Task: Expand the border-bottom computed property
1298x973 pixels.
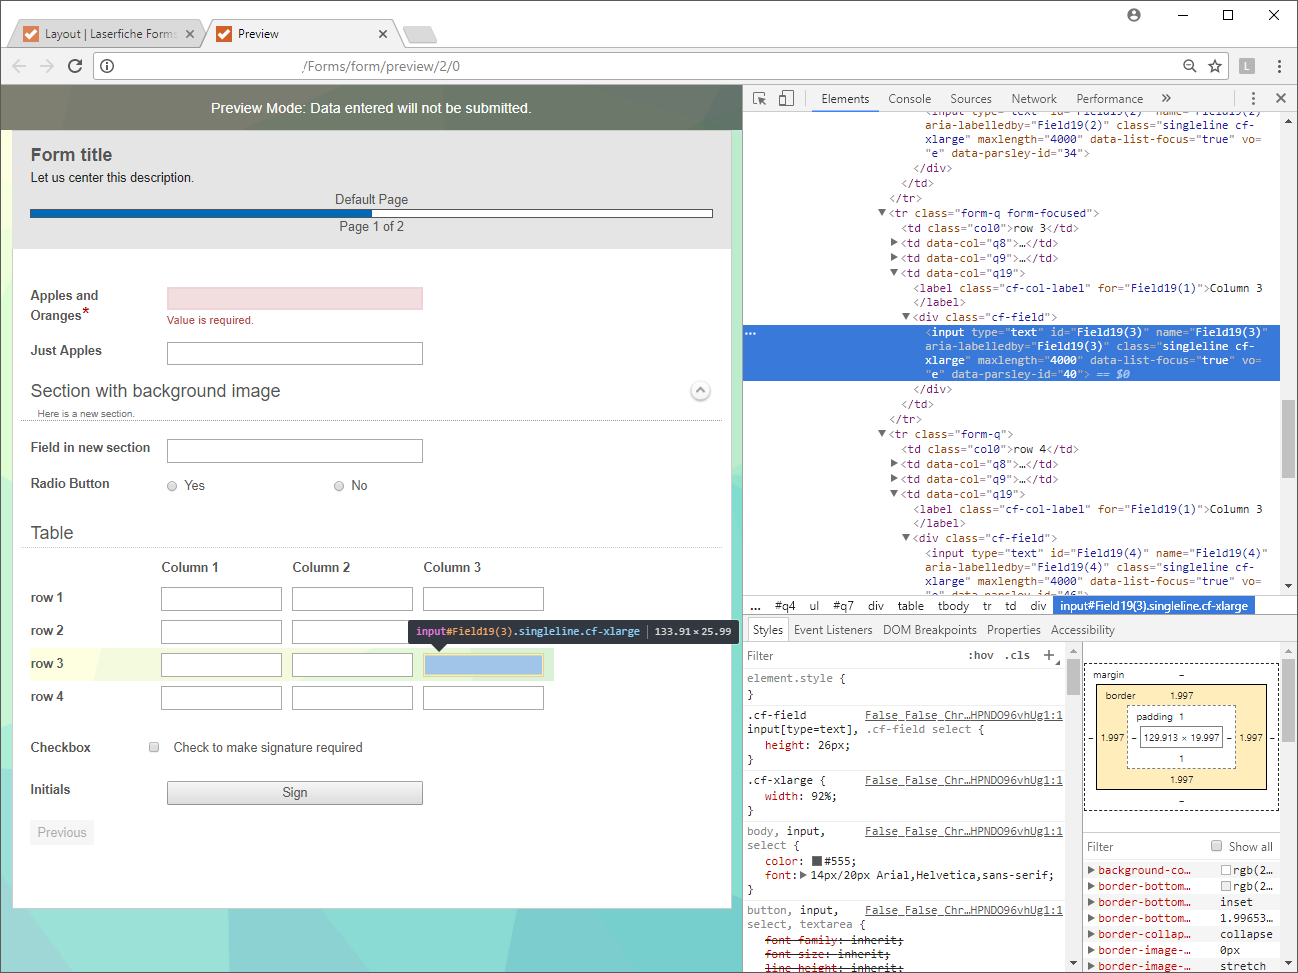Action: 1091,886
